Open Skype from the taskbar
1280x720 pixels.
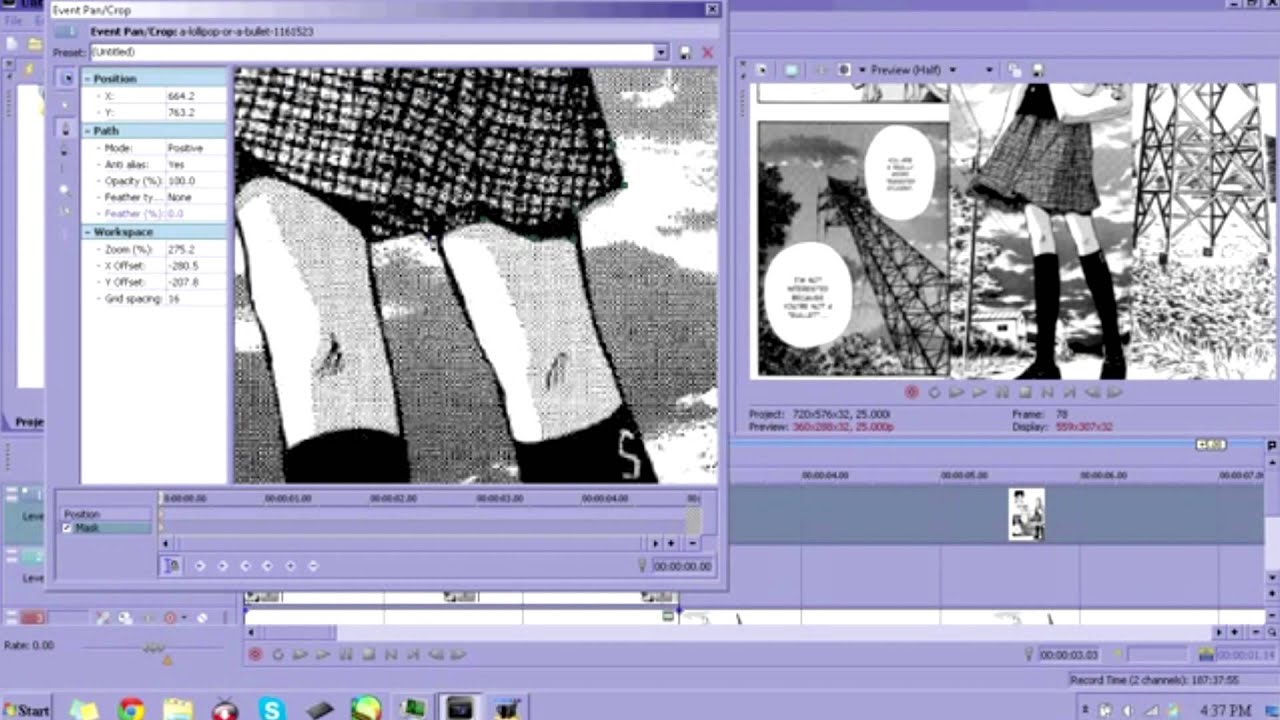pyautogui.click(x=271, y=709)
